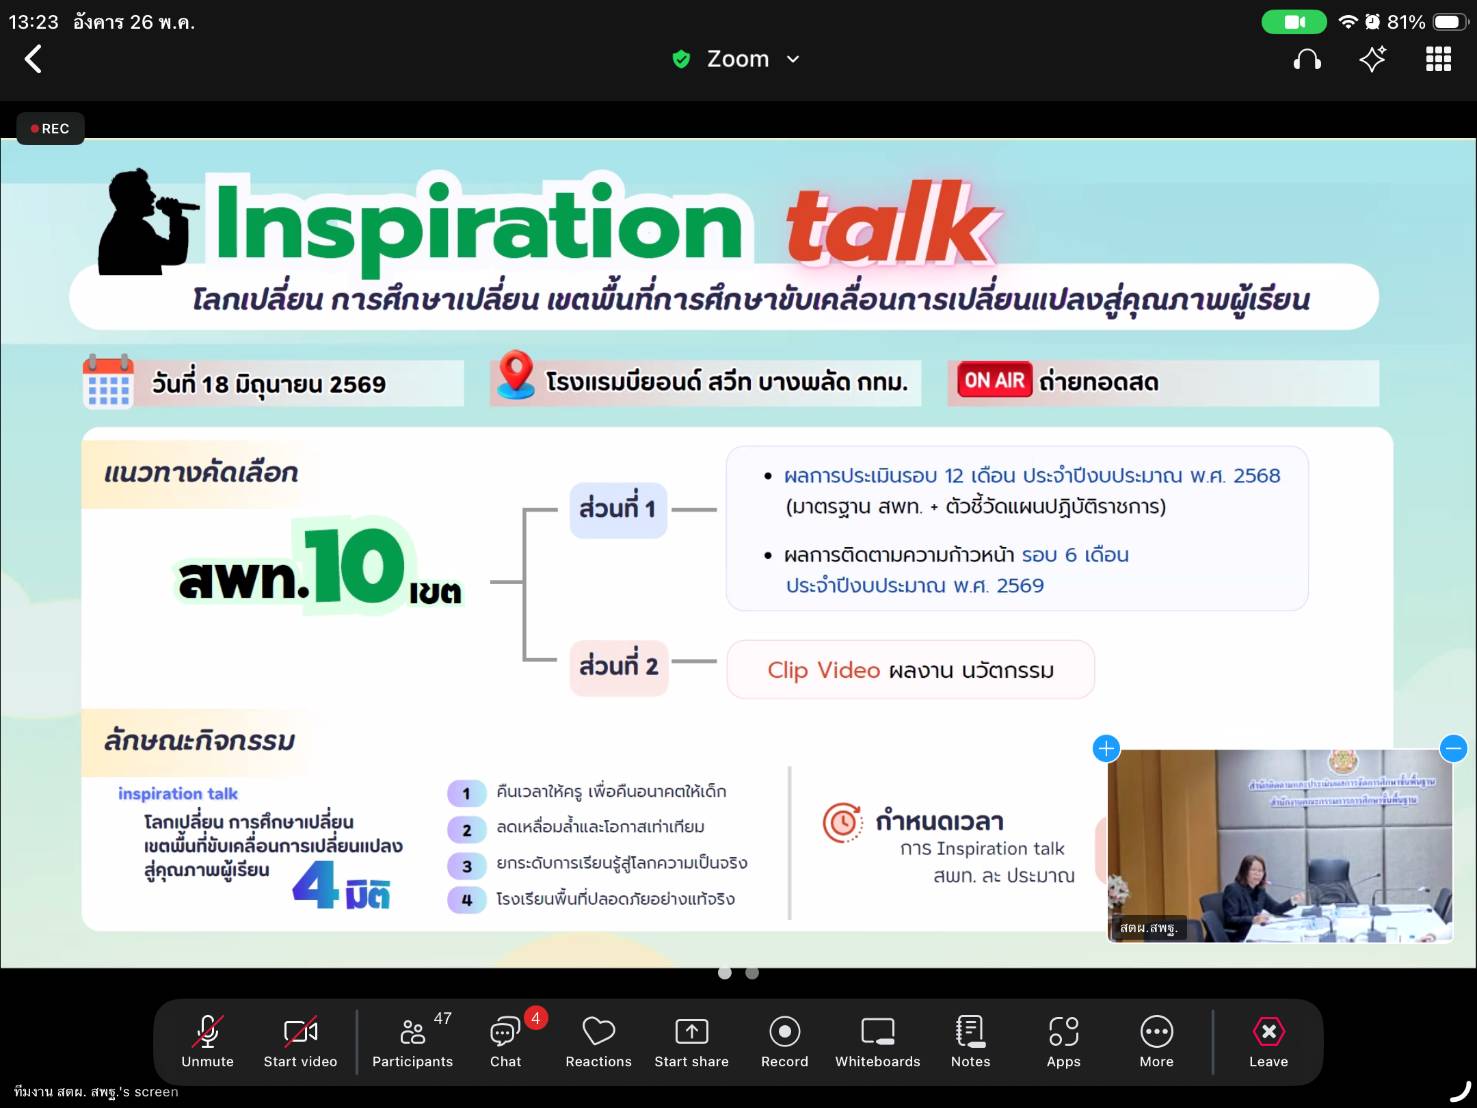Start Record from toolbar
The width and height of the screenshot is (1477, 1108).
click(x=784, y=1041)
